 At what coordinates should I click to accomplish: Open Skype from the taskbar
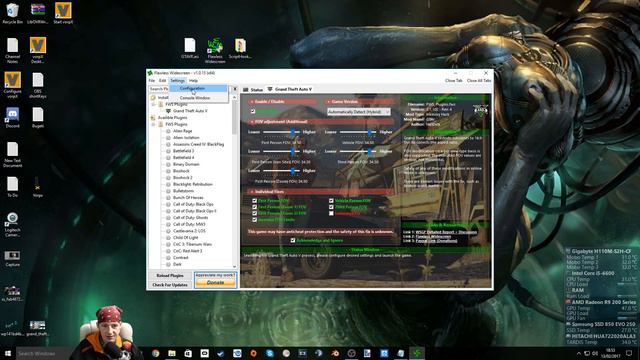[270, 353]
